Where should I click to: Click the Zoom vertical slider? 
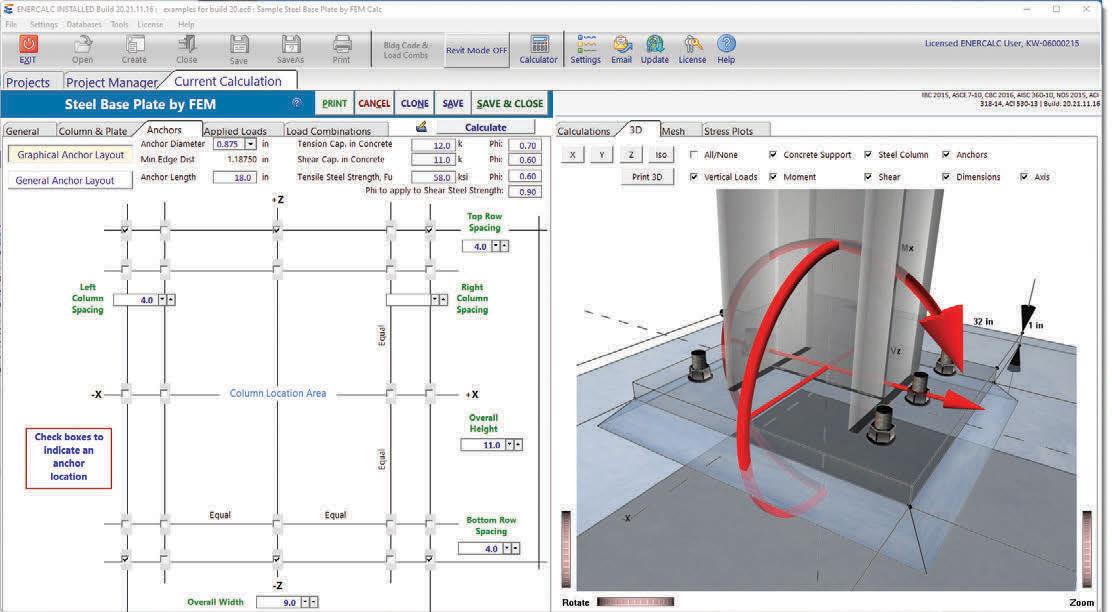(x=1086, y=550)
